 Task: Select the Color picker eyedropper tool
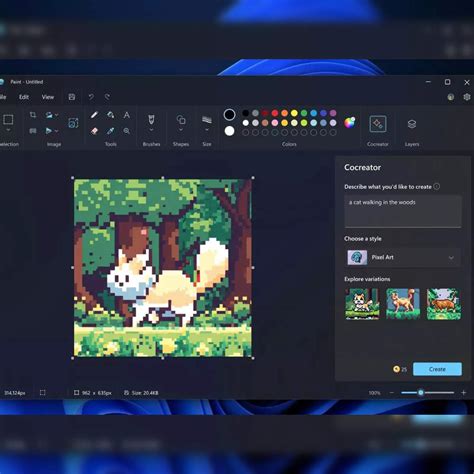click(x=111, y=131)
